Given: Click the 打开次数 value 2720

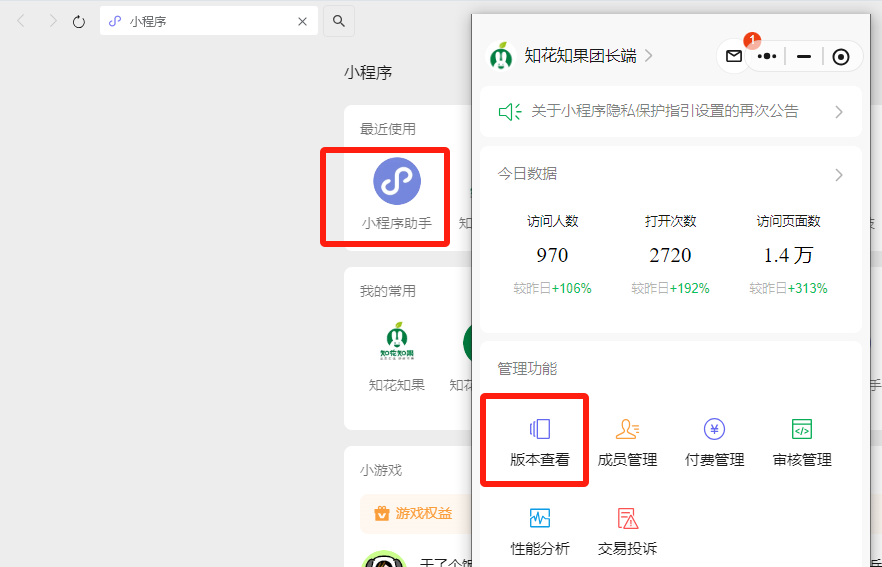Looking at the screenshot, I should [x=670, y=255].
